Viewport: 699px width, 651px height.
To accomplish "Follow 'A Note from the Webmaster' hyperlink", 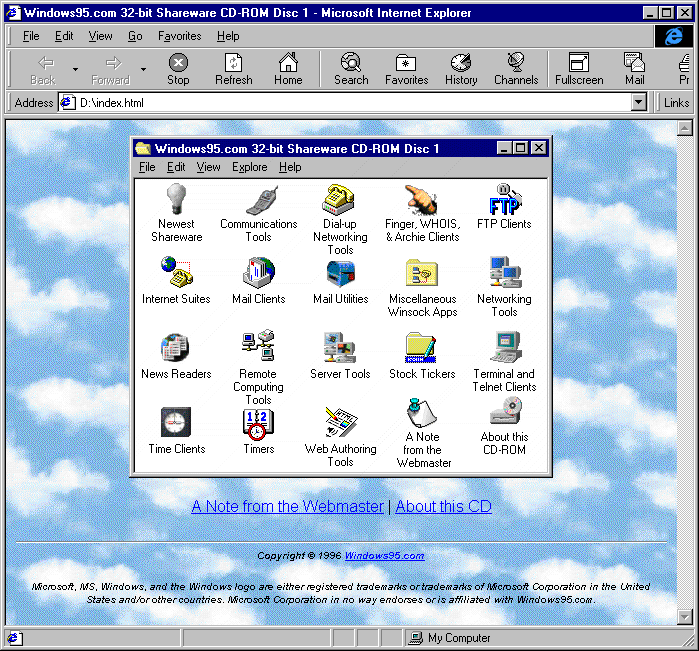I will pyautogui.click(x=288, y=506).
